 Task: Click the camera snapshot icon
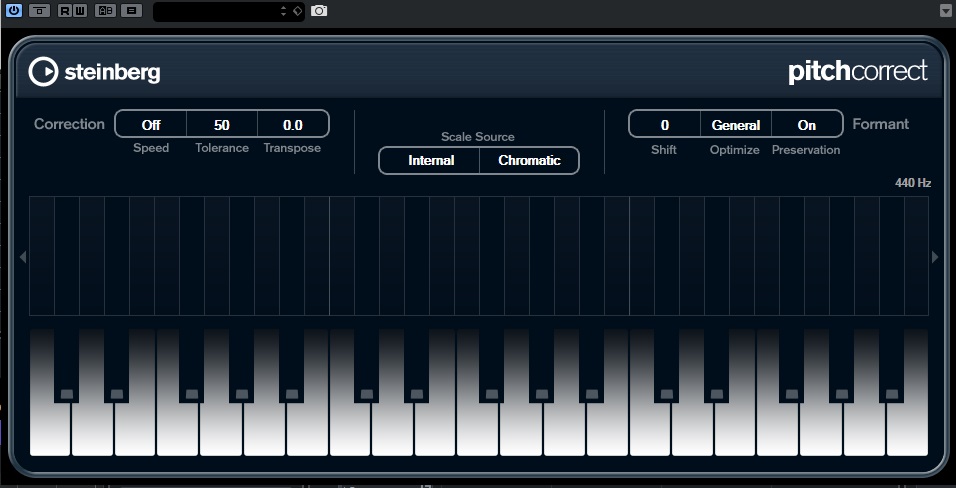point(319,11)
